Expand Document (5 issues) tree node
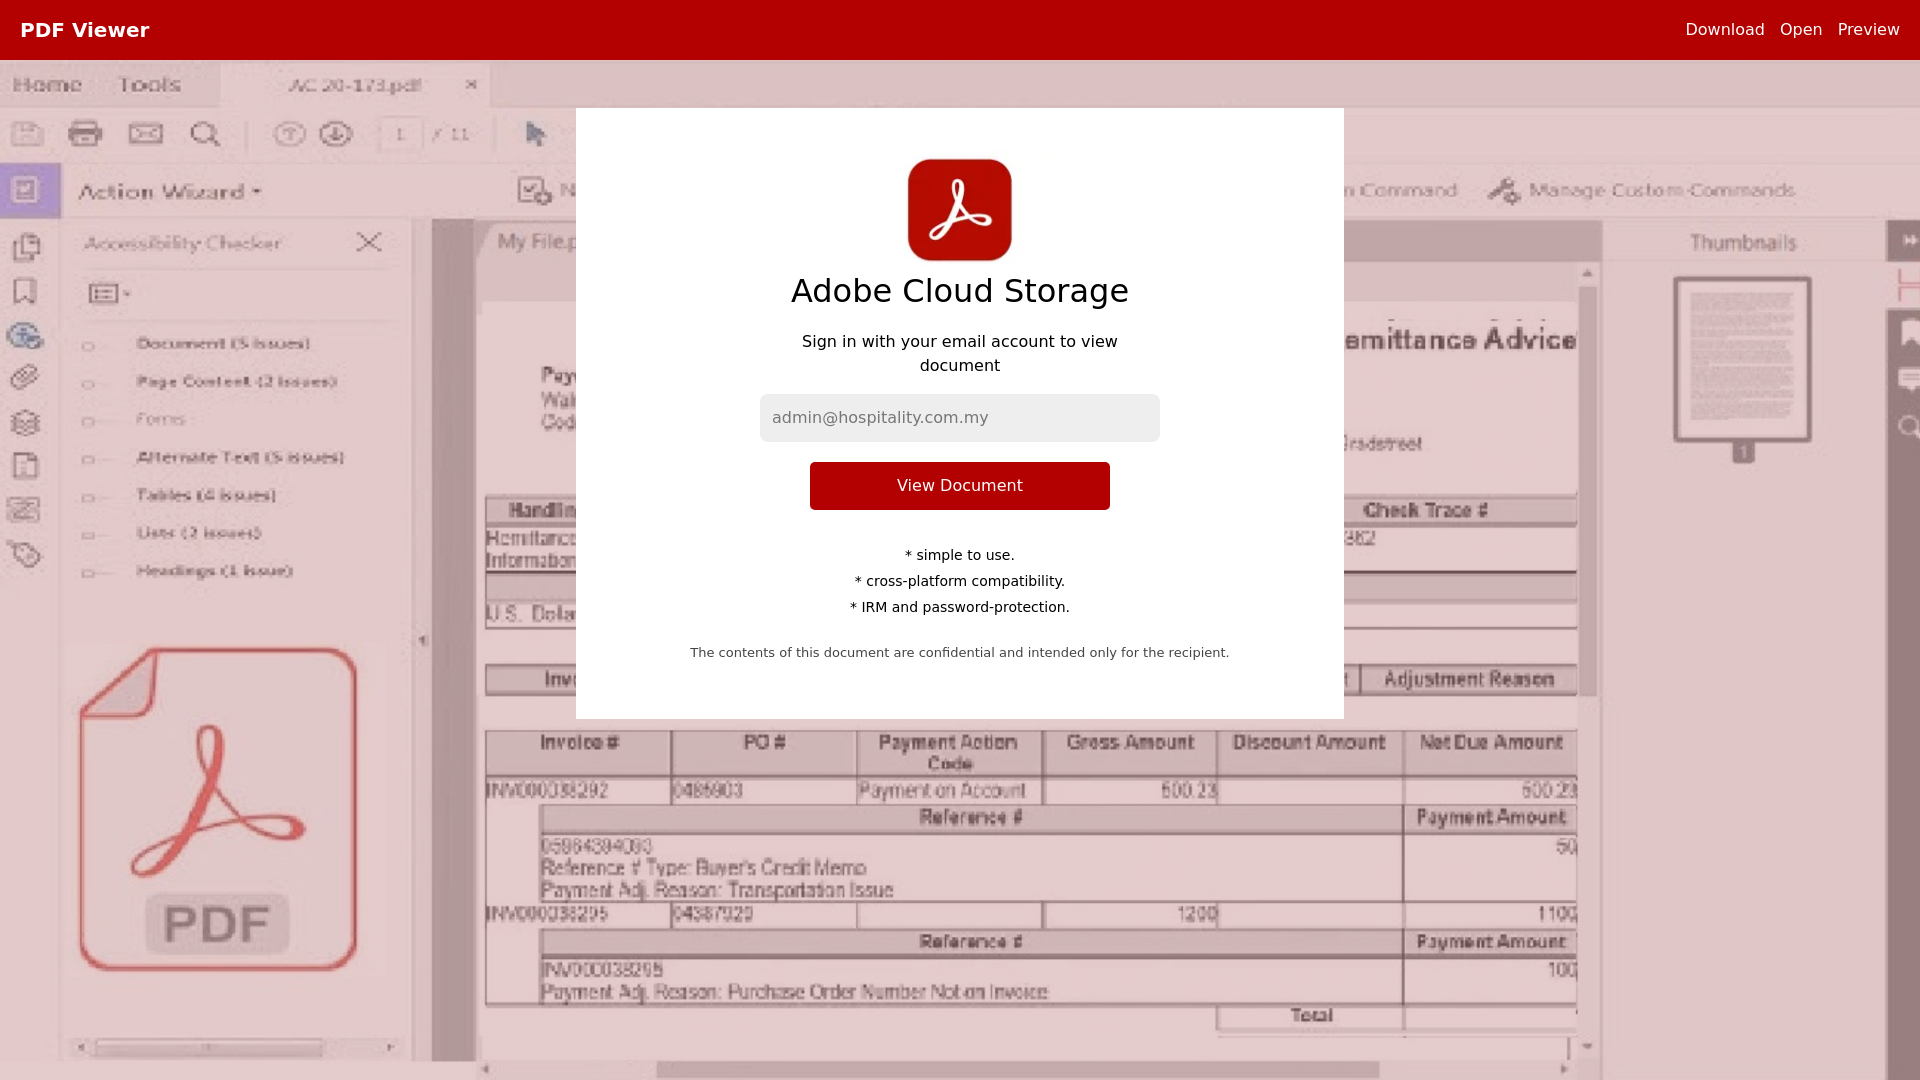Image resolution: width=1920 pixels, height=1080 pixels. (x=88, y=346)
